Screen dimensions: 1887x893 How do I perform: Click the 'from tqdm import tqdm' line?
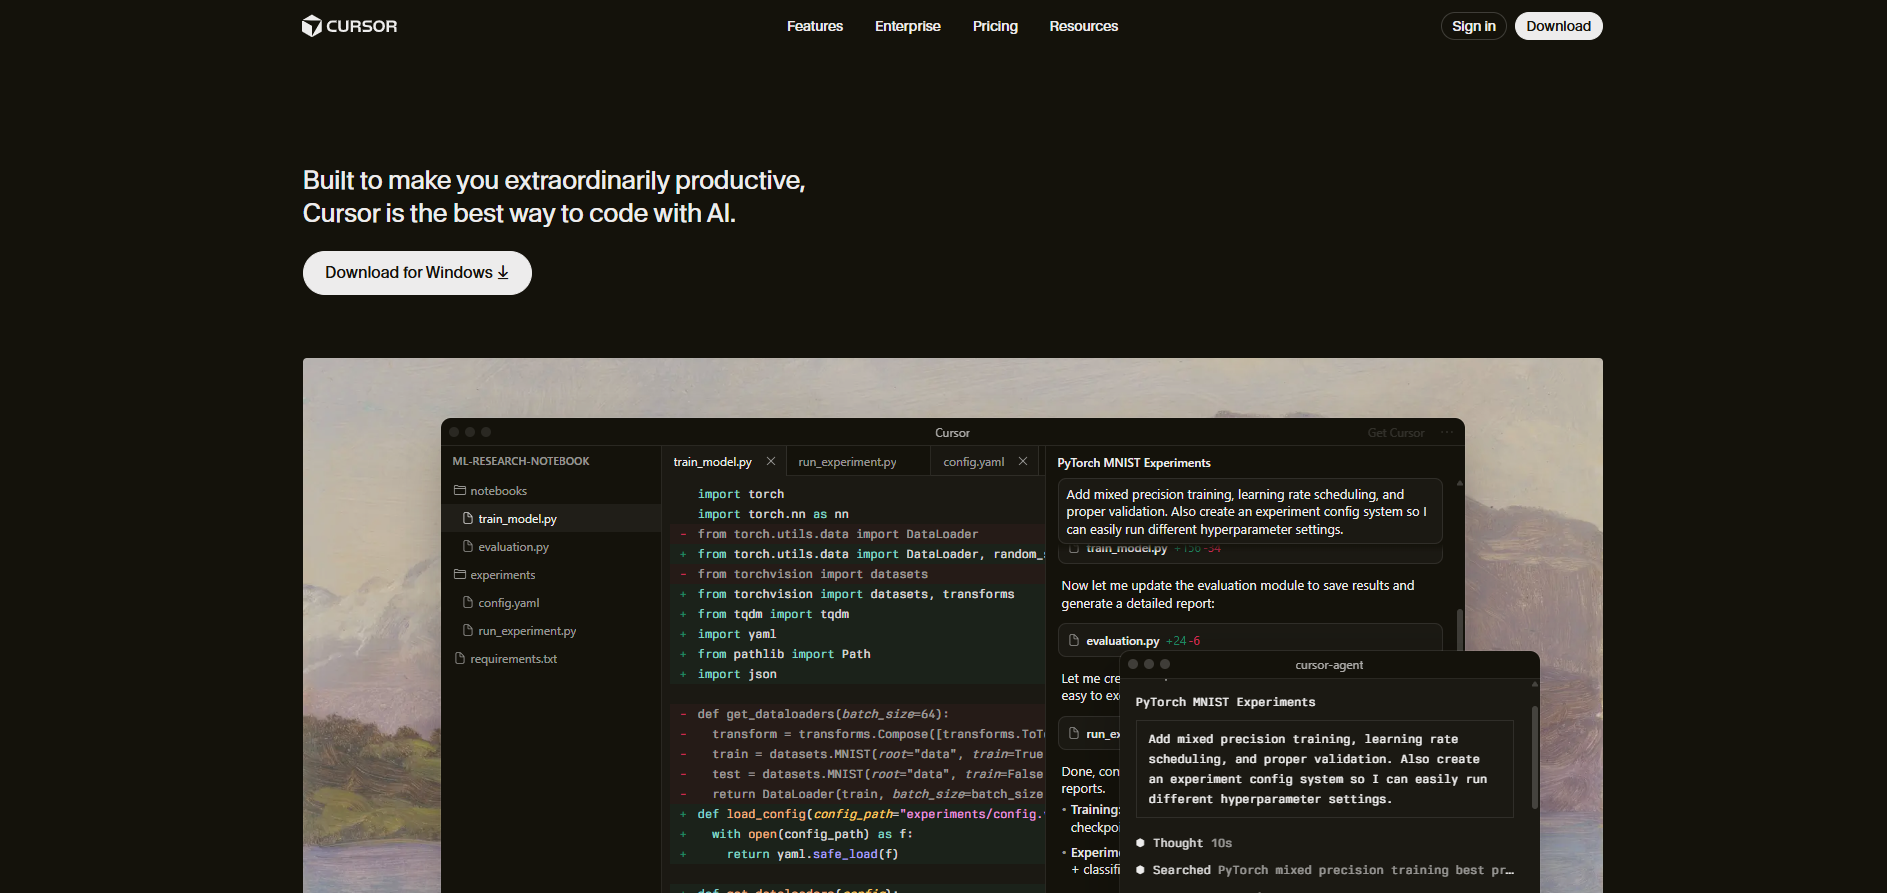[773, 614]
